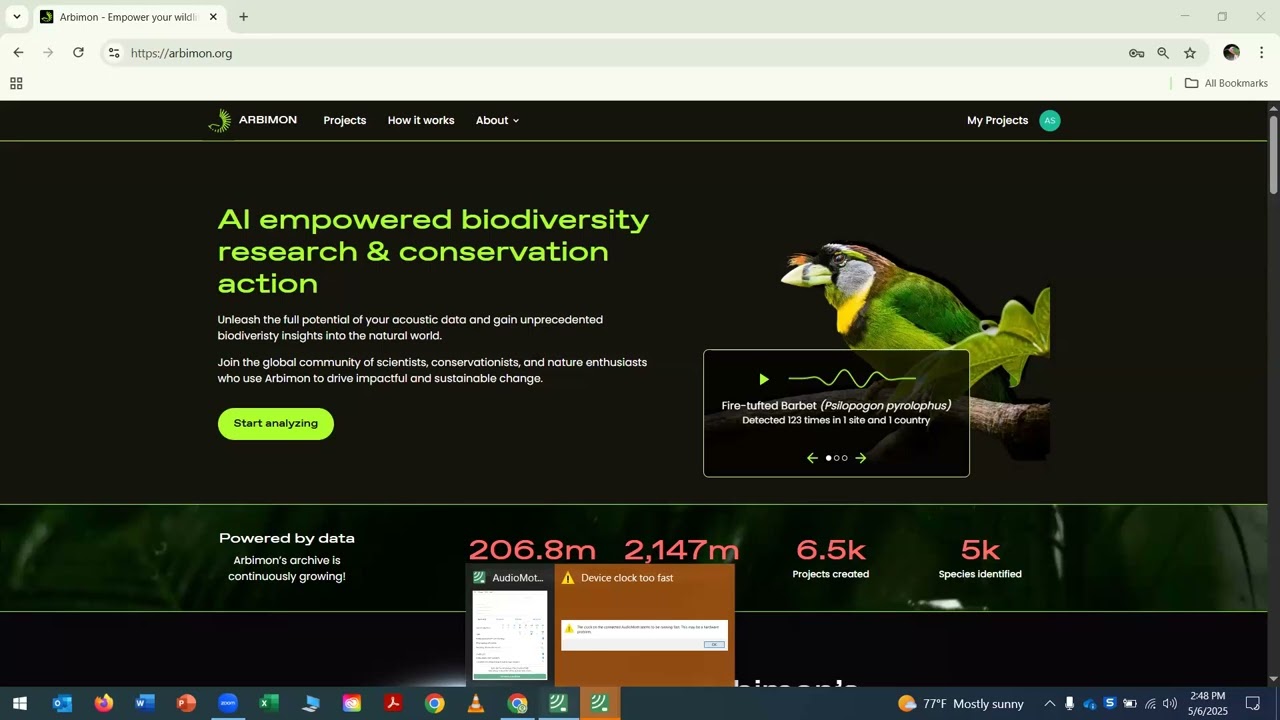
Task: Open the tab search dropdown arrow
Action: (x=17, y=17)
